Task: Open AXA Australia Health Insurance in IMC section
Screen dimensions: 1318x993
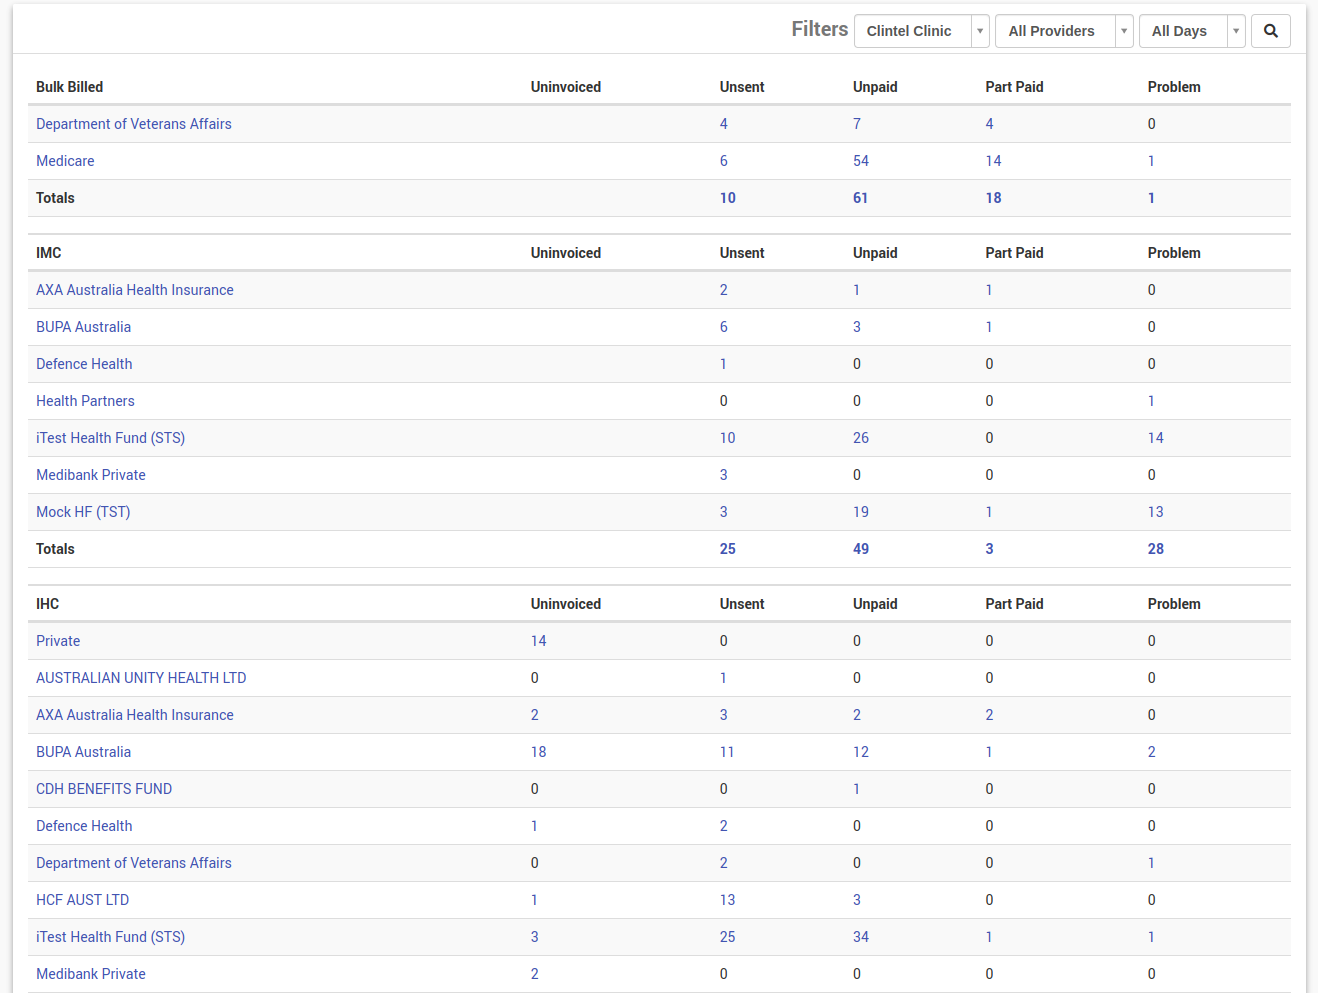Action: (135, 290)
